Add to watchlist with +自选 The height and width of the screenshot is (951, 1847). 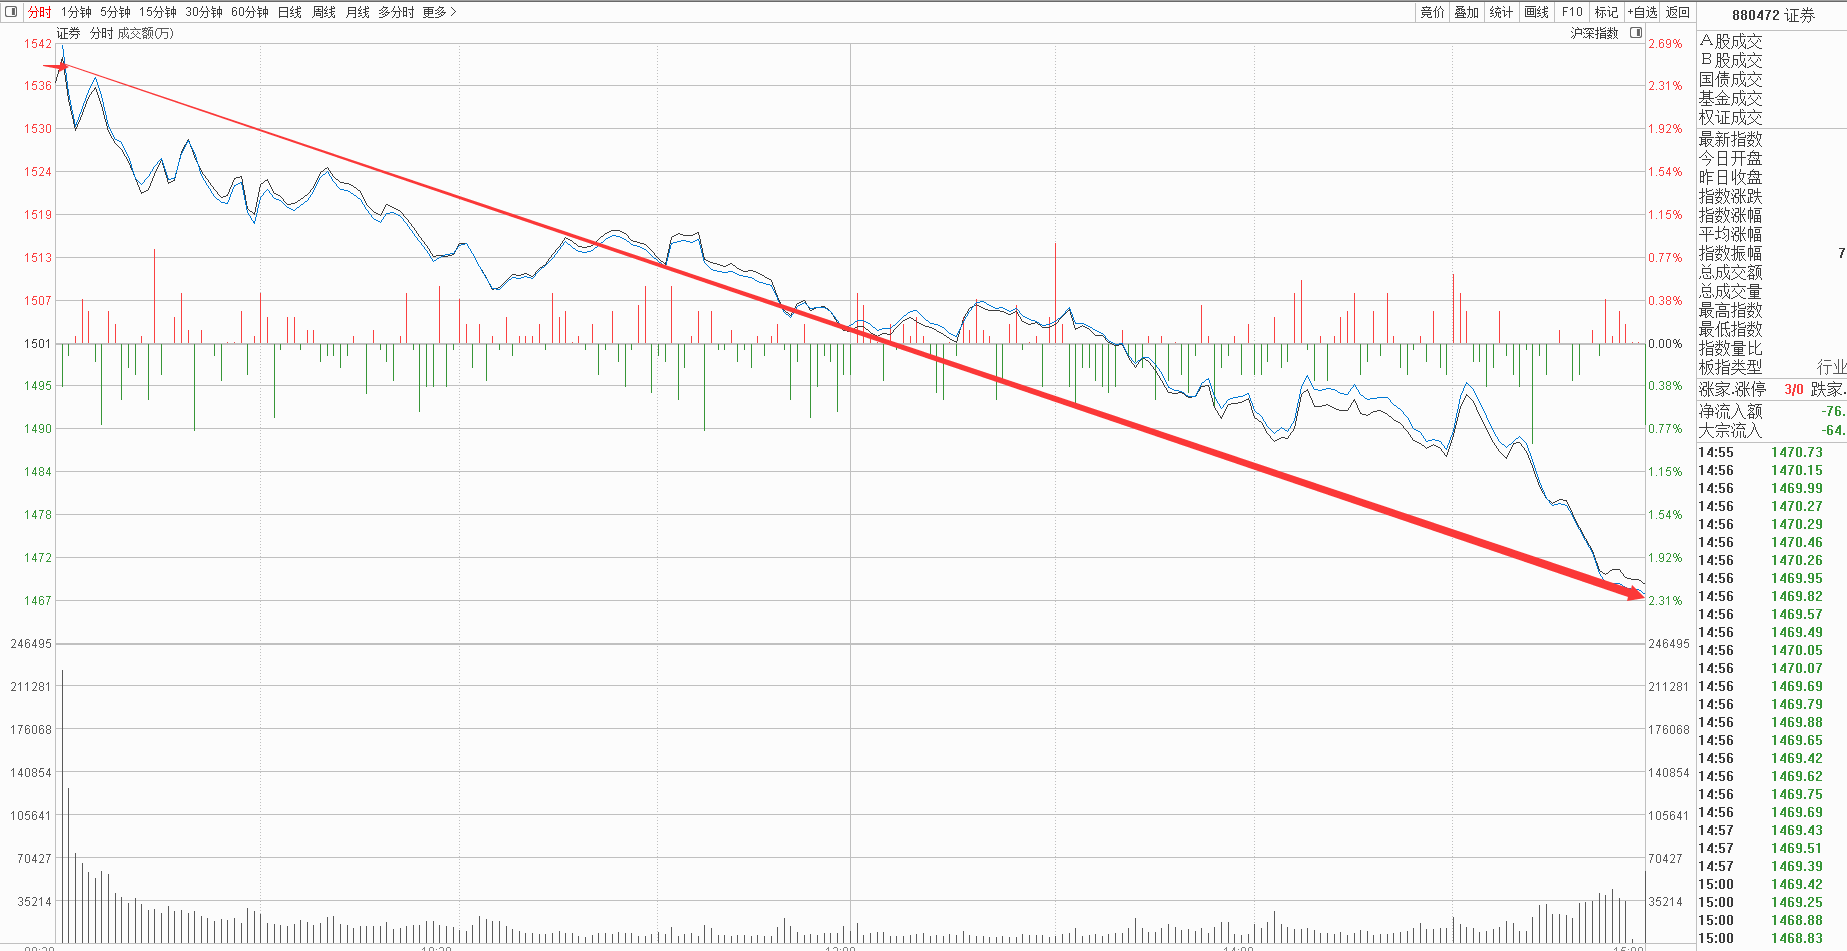pos(1642,12)
